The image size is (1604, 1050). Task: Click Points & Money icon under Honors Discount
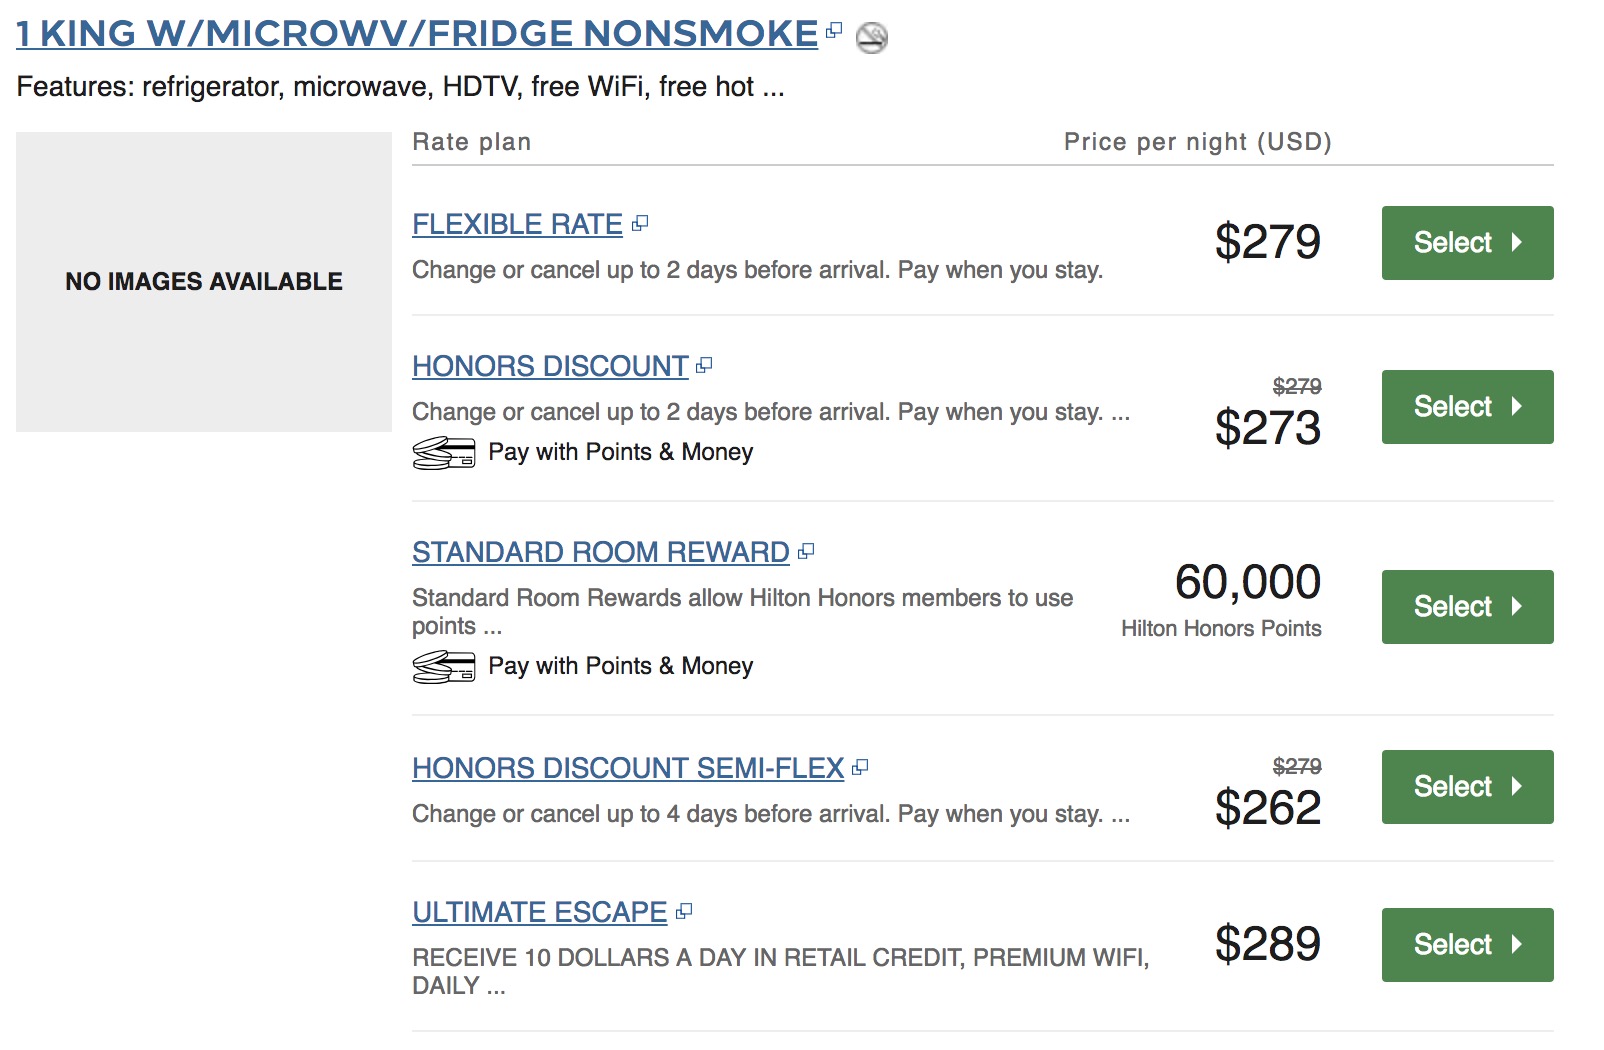coord(443,453)
